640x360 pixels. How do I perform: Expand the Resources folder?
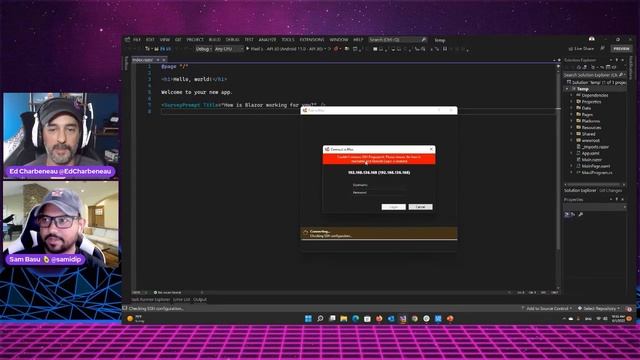(571, 127)
